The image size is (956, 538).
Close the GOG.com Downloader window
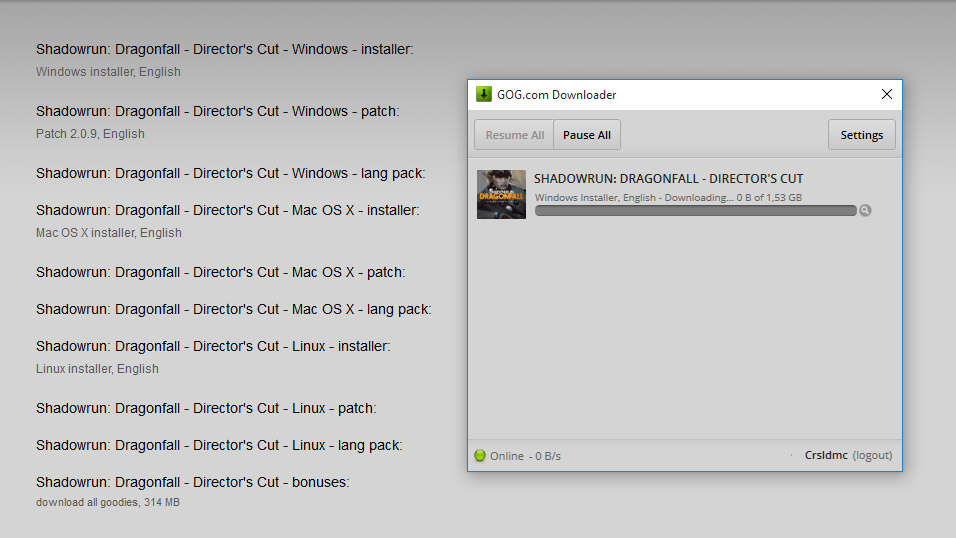(x=886, y=94)
